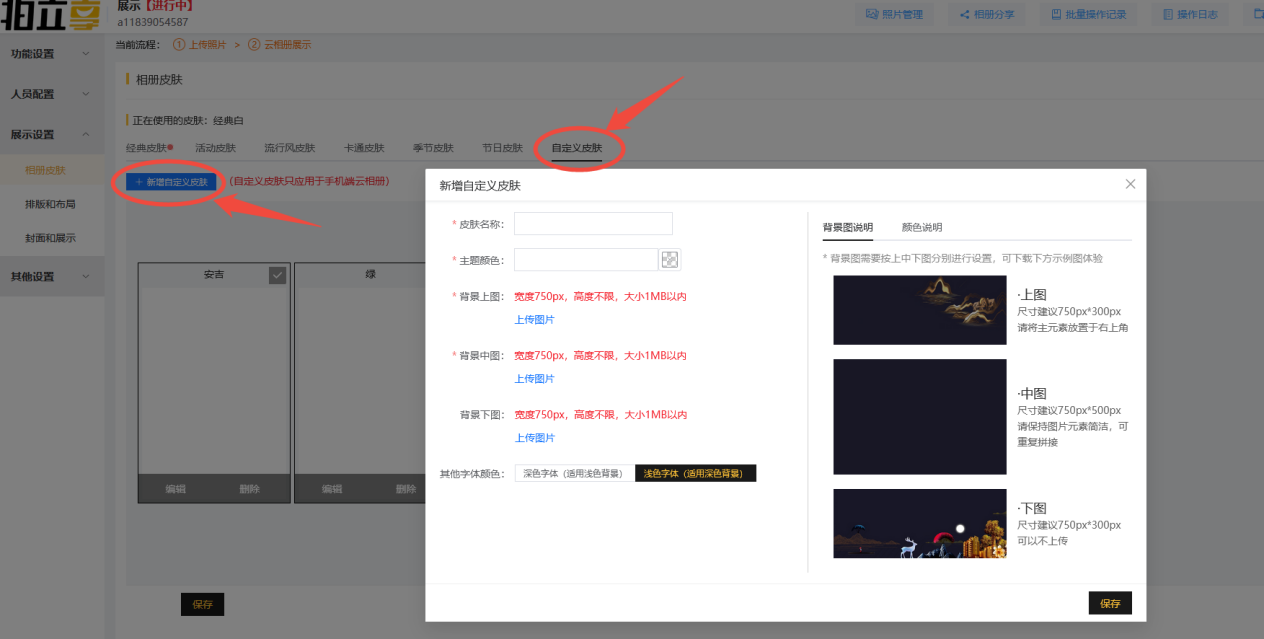This screenshot has width=1264, height=639.
Task: Click 上传图片 link under 背景上图
Action: pos(534,320)
